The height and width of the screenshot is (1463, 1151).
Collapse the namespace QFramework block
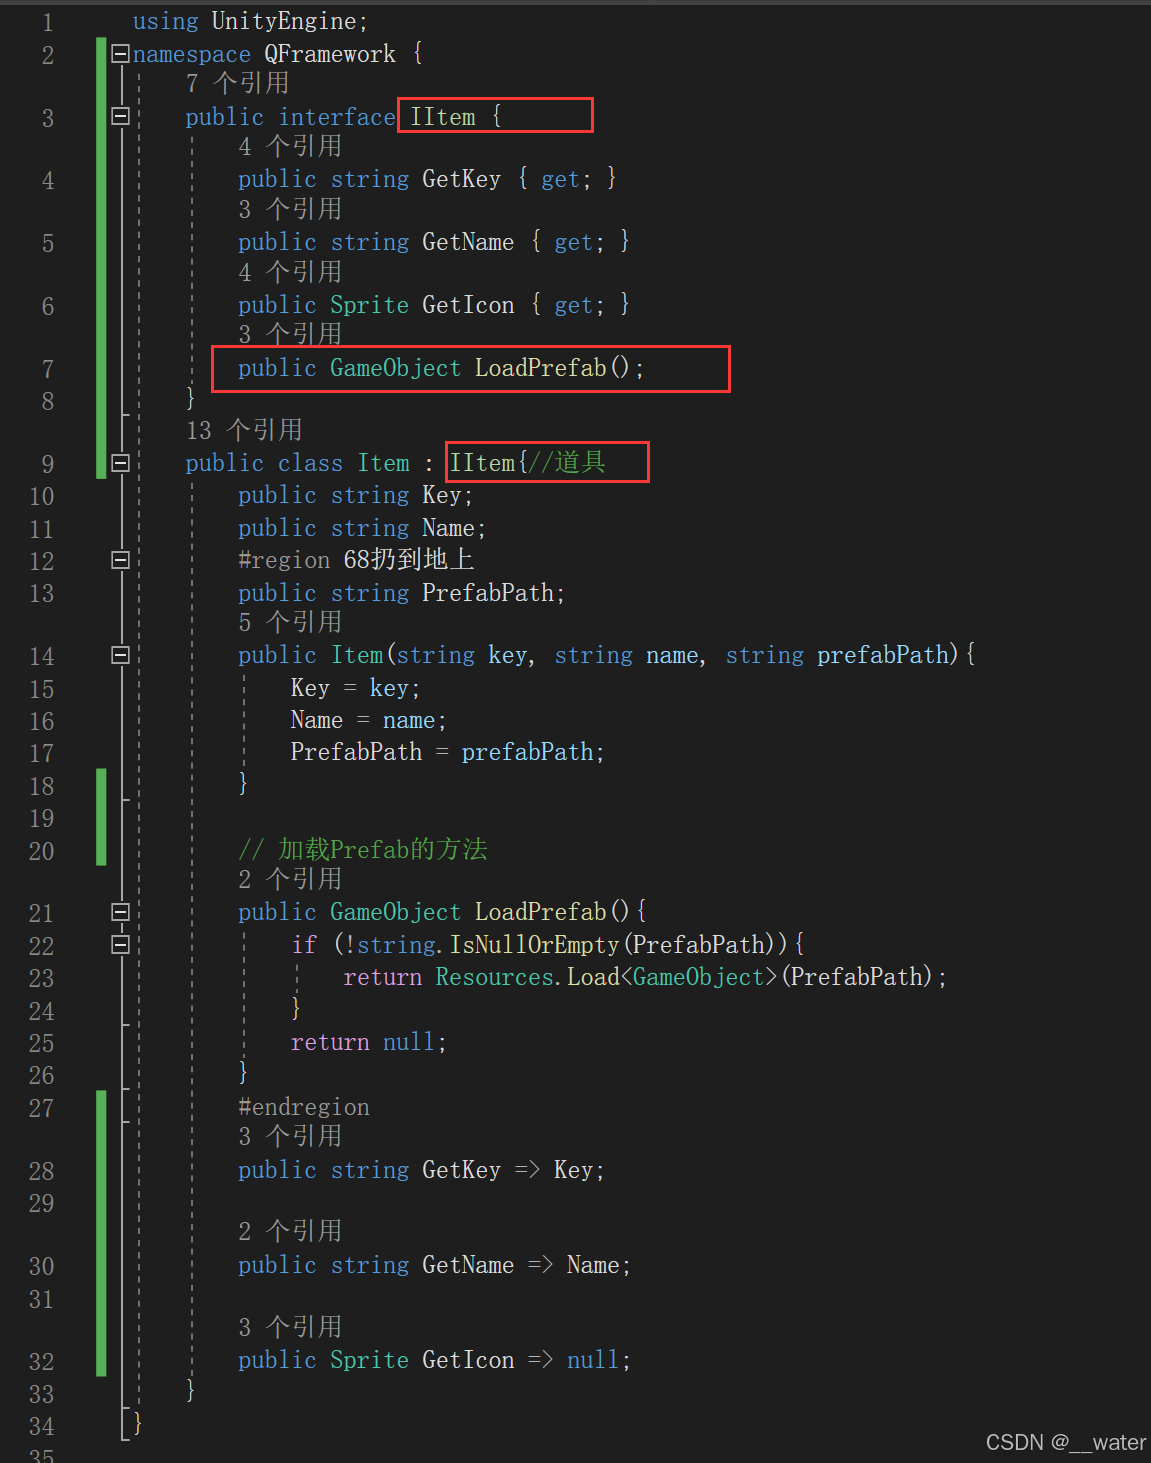pos(120,53)
